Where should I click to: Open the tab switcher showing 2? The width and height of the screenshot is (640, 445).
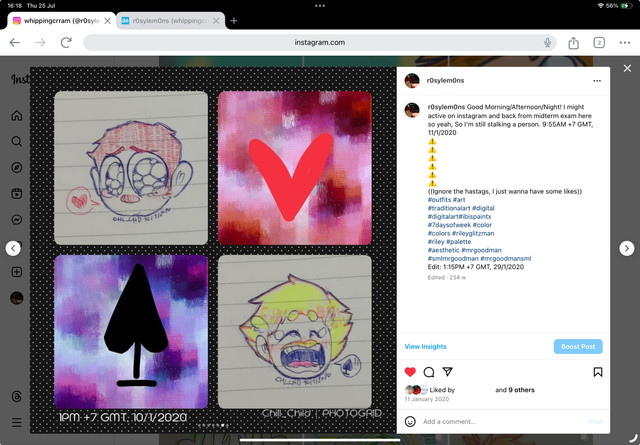click(x=599, y=42)
